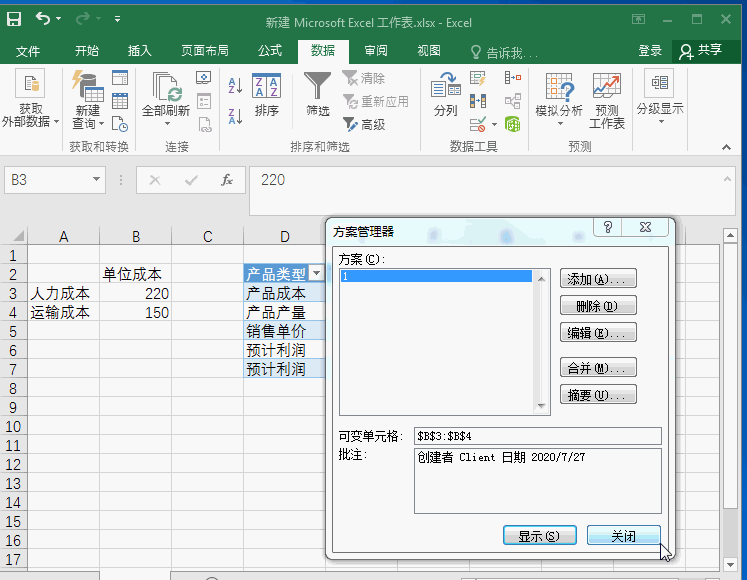Open the 产品类型 filter dropdown
Screen dimensions: 747x580
click(x=317, y=273)
